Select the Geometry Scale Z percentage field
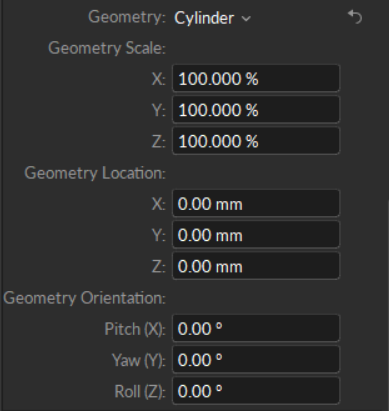 (256, 141)
